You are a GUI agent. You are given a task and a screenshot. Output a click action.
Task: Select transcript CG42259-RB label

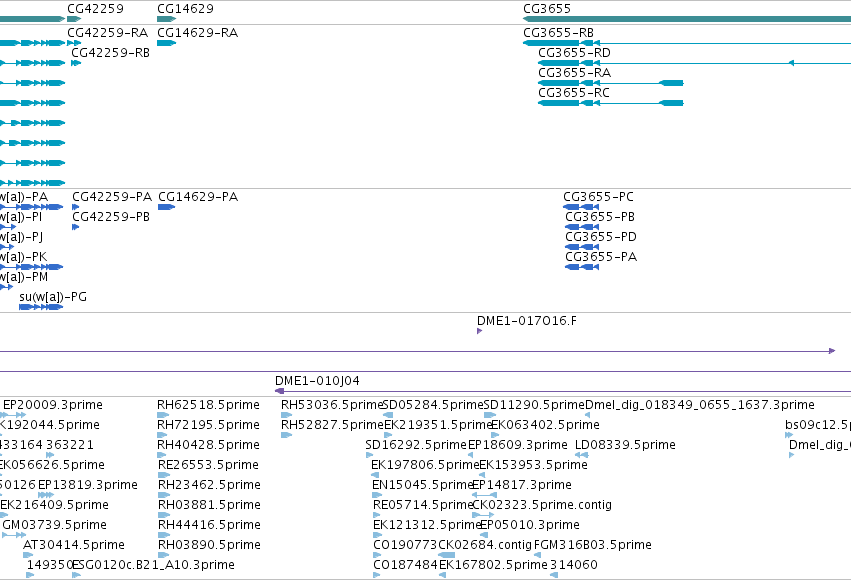click(111, 53)
